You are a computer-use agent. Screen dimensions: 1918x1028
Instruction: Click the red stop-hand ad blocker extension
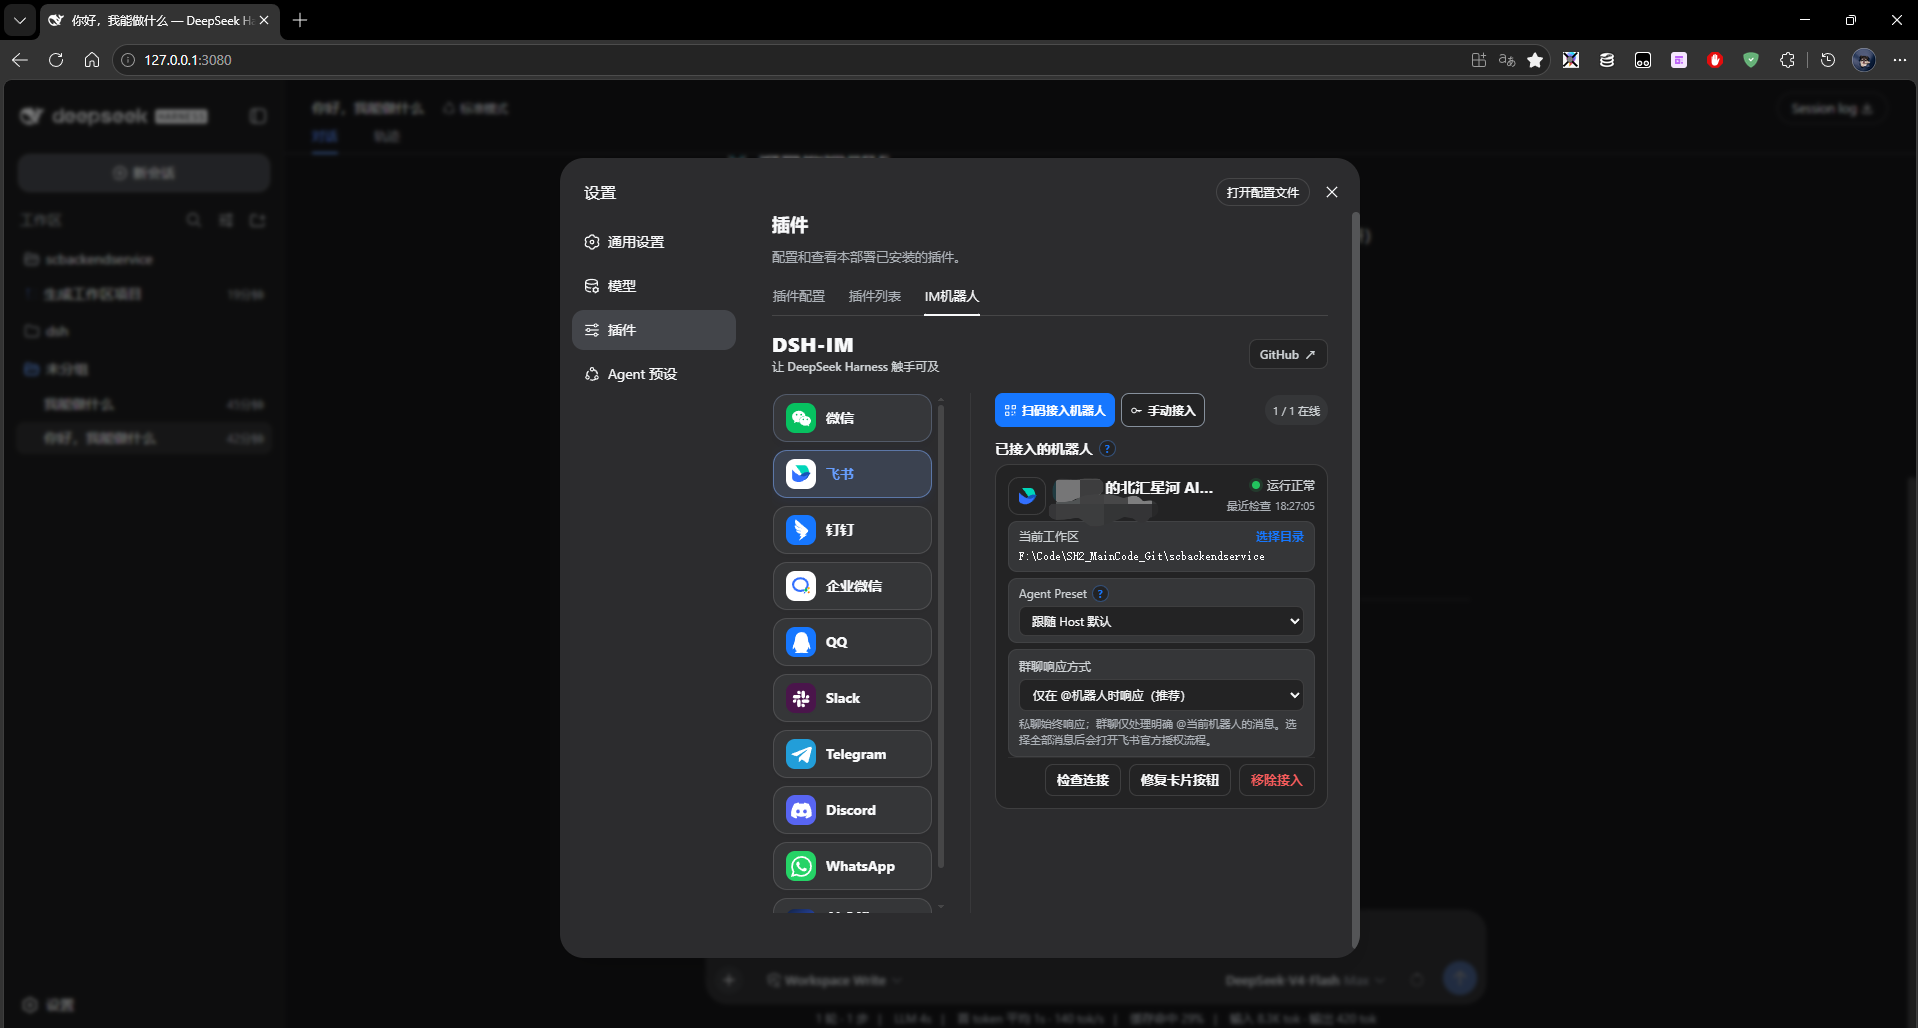click(x=1715, y=60)
